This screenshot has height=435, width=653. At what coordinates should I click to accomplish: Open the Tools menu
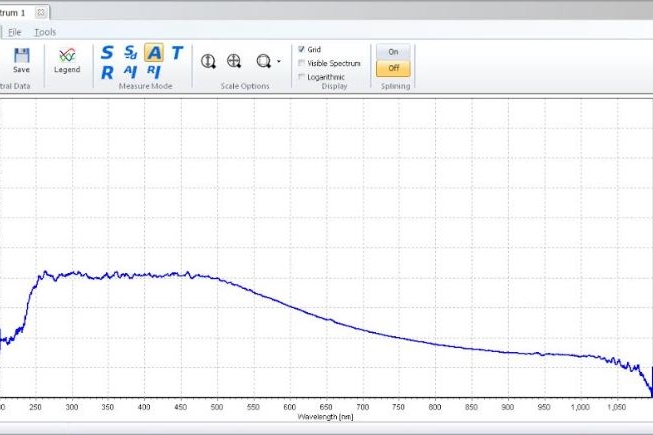(x=45, y=32)
